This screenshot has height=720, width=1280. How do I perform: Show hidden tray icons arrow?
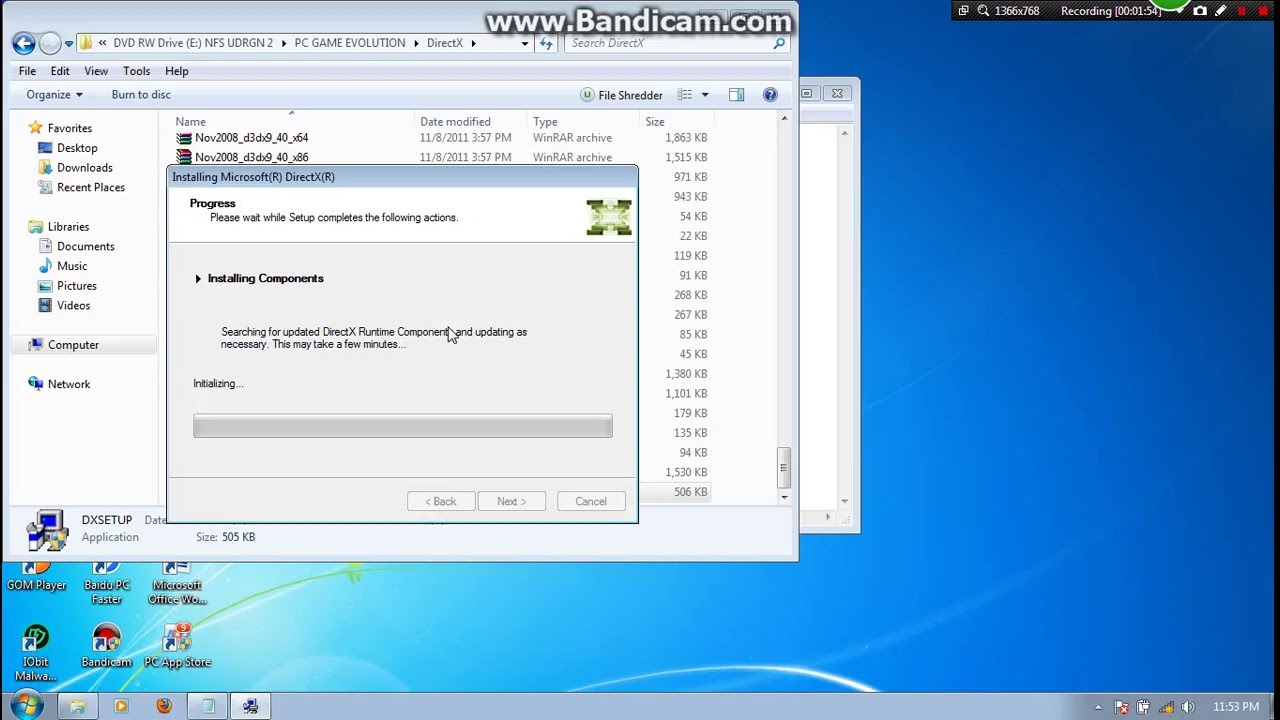[1098, 707]
